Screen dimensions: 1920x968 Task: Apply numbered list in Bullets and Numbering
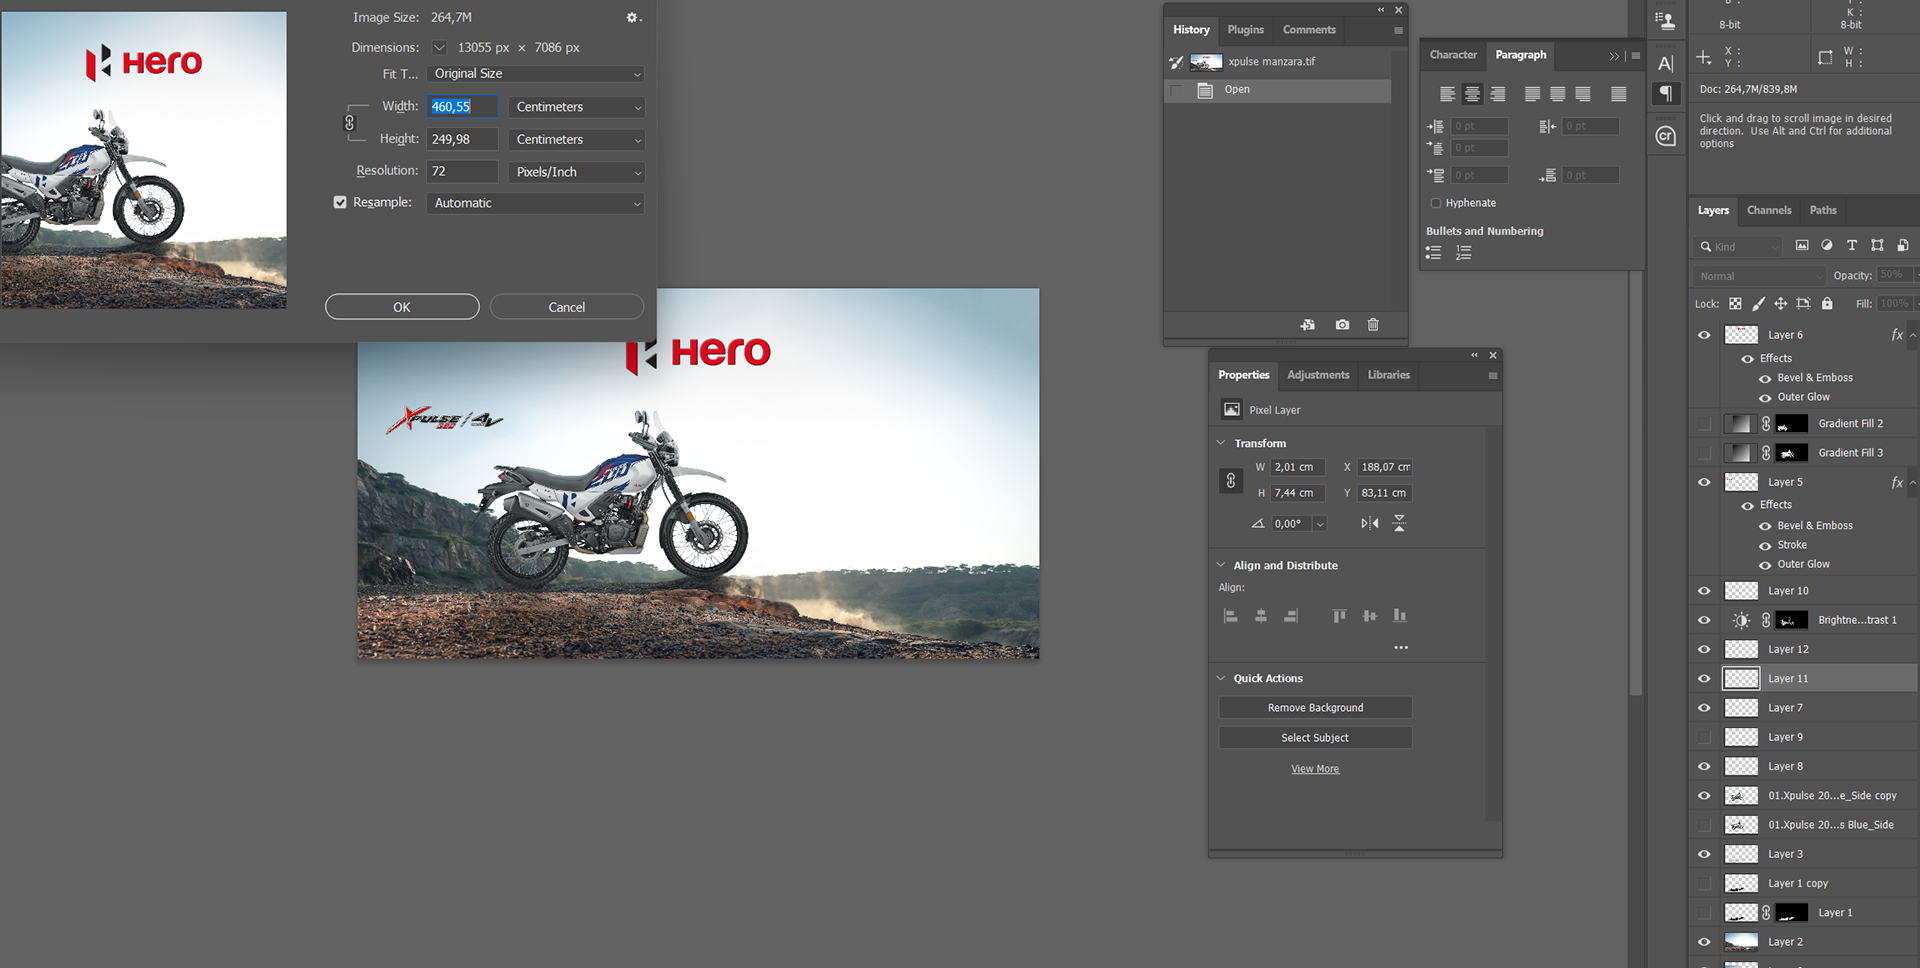click(x=1463, y=253)
